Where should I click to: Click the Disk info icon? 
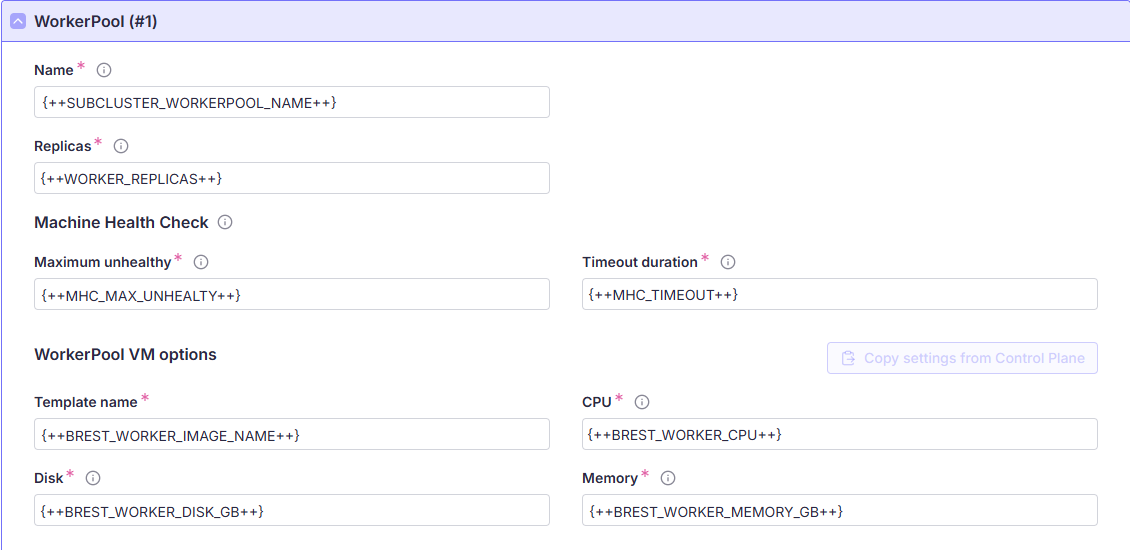coord(93,478)
